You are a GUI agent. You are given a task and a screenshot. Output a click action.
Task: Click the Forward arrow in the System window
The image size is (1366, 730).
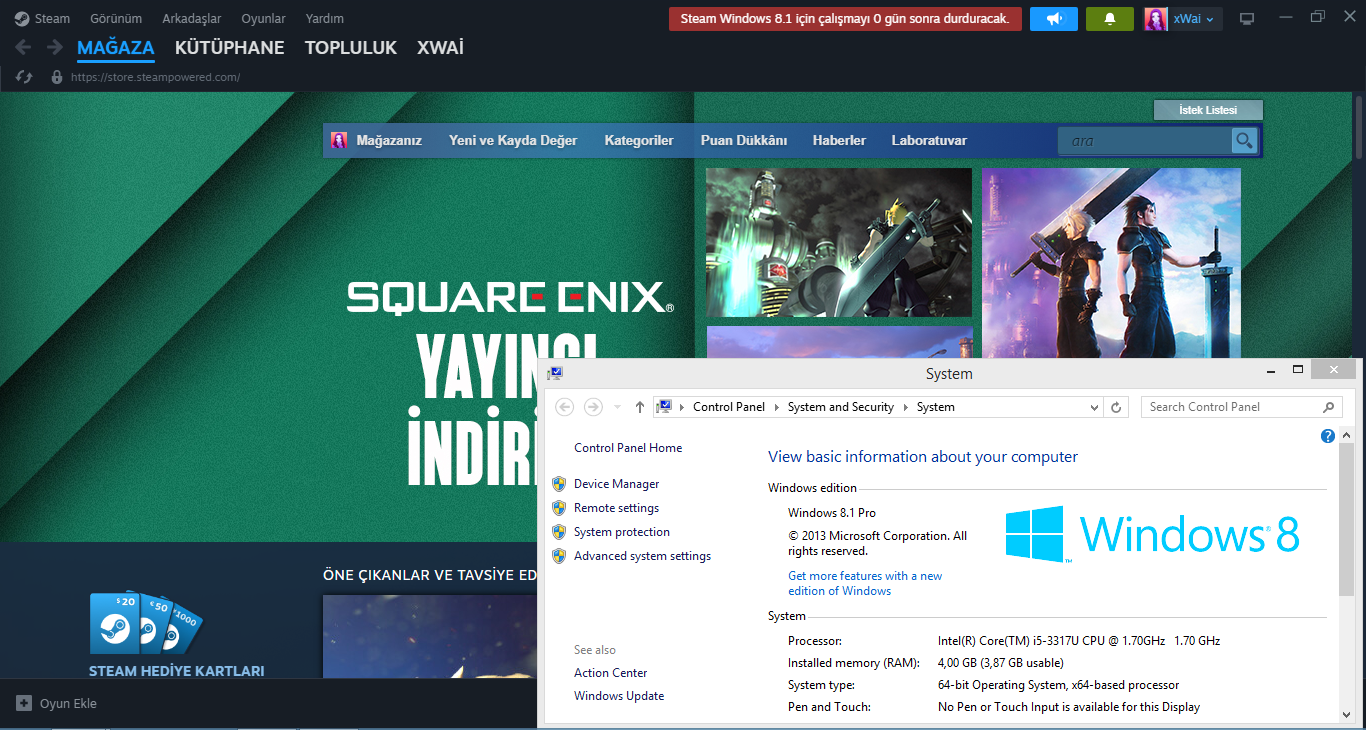[593, 407]
